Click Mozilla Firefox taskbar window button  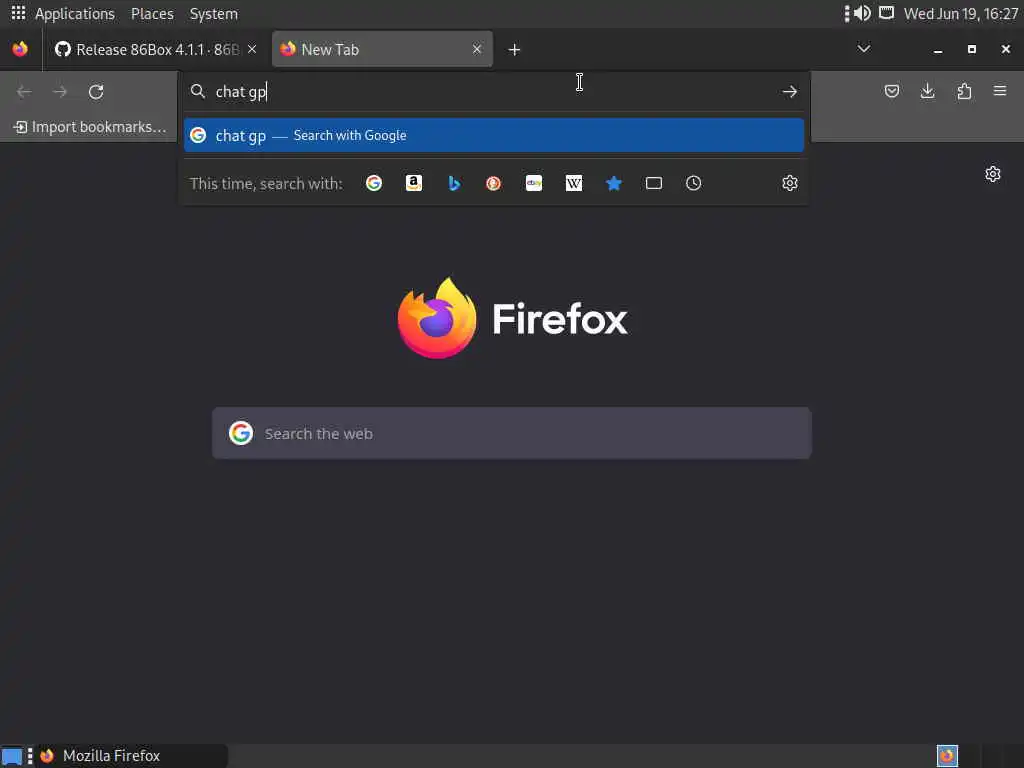(x=131, y=756)
